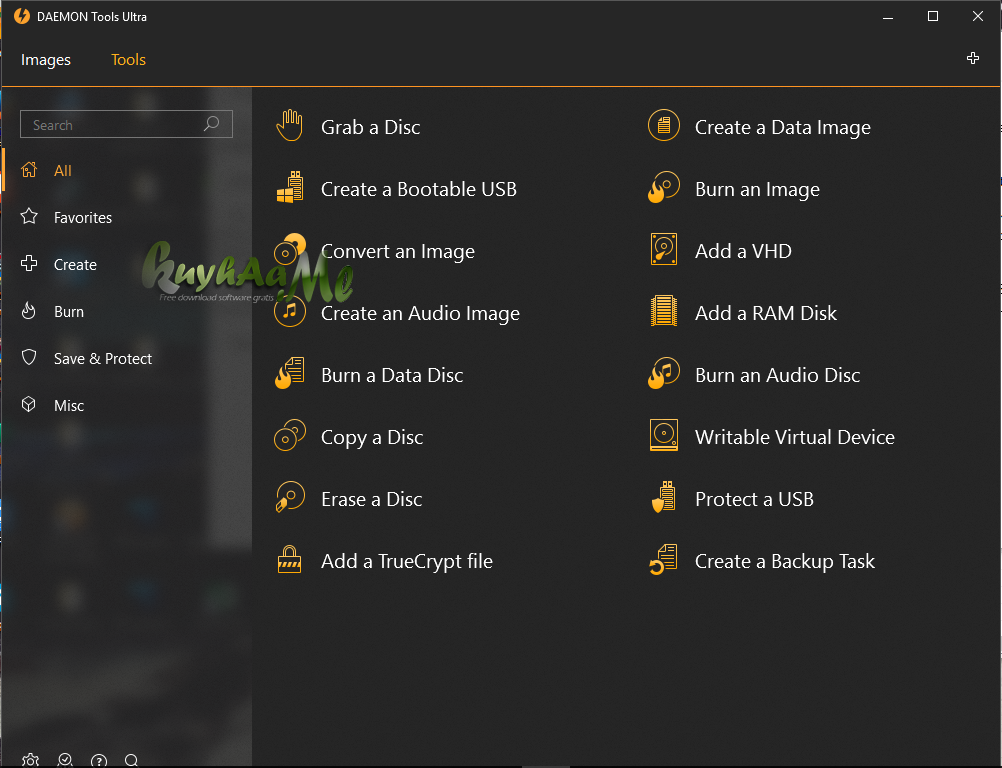Image resolution: width=1002 pixels, height=768 pixels.
Task: Open Copy a Disc label
Action: (372, 437)
